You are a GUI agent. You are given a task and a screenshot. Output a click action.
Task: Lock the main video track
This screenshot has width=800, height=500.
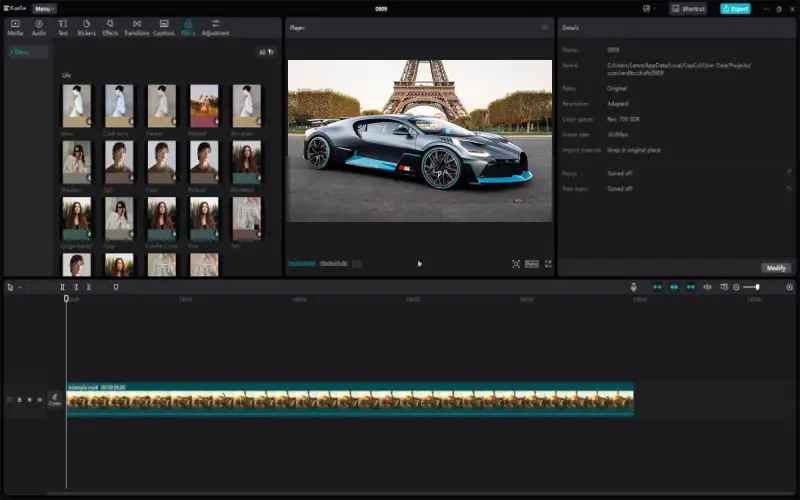(x=19, y=399)
